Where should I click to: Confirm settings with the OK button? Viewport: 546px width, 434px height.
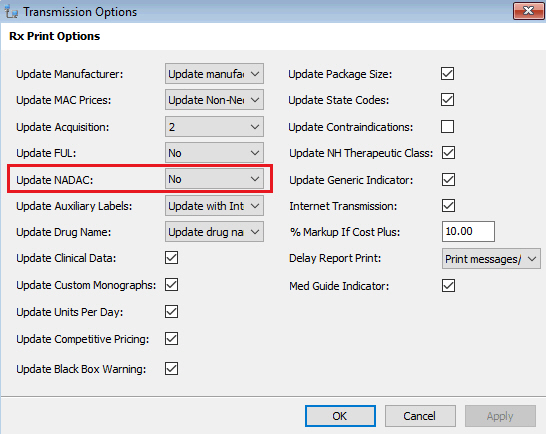click(x=340, y=416)
